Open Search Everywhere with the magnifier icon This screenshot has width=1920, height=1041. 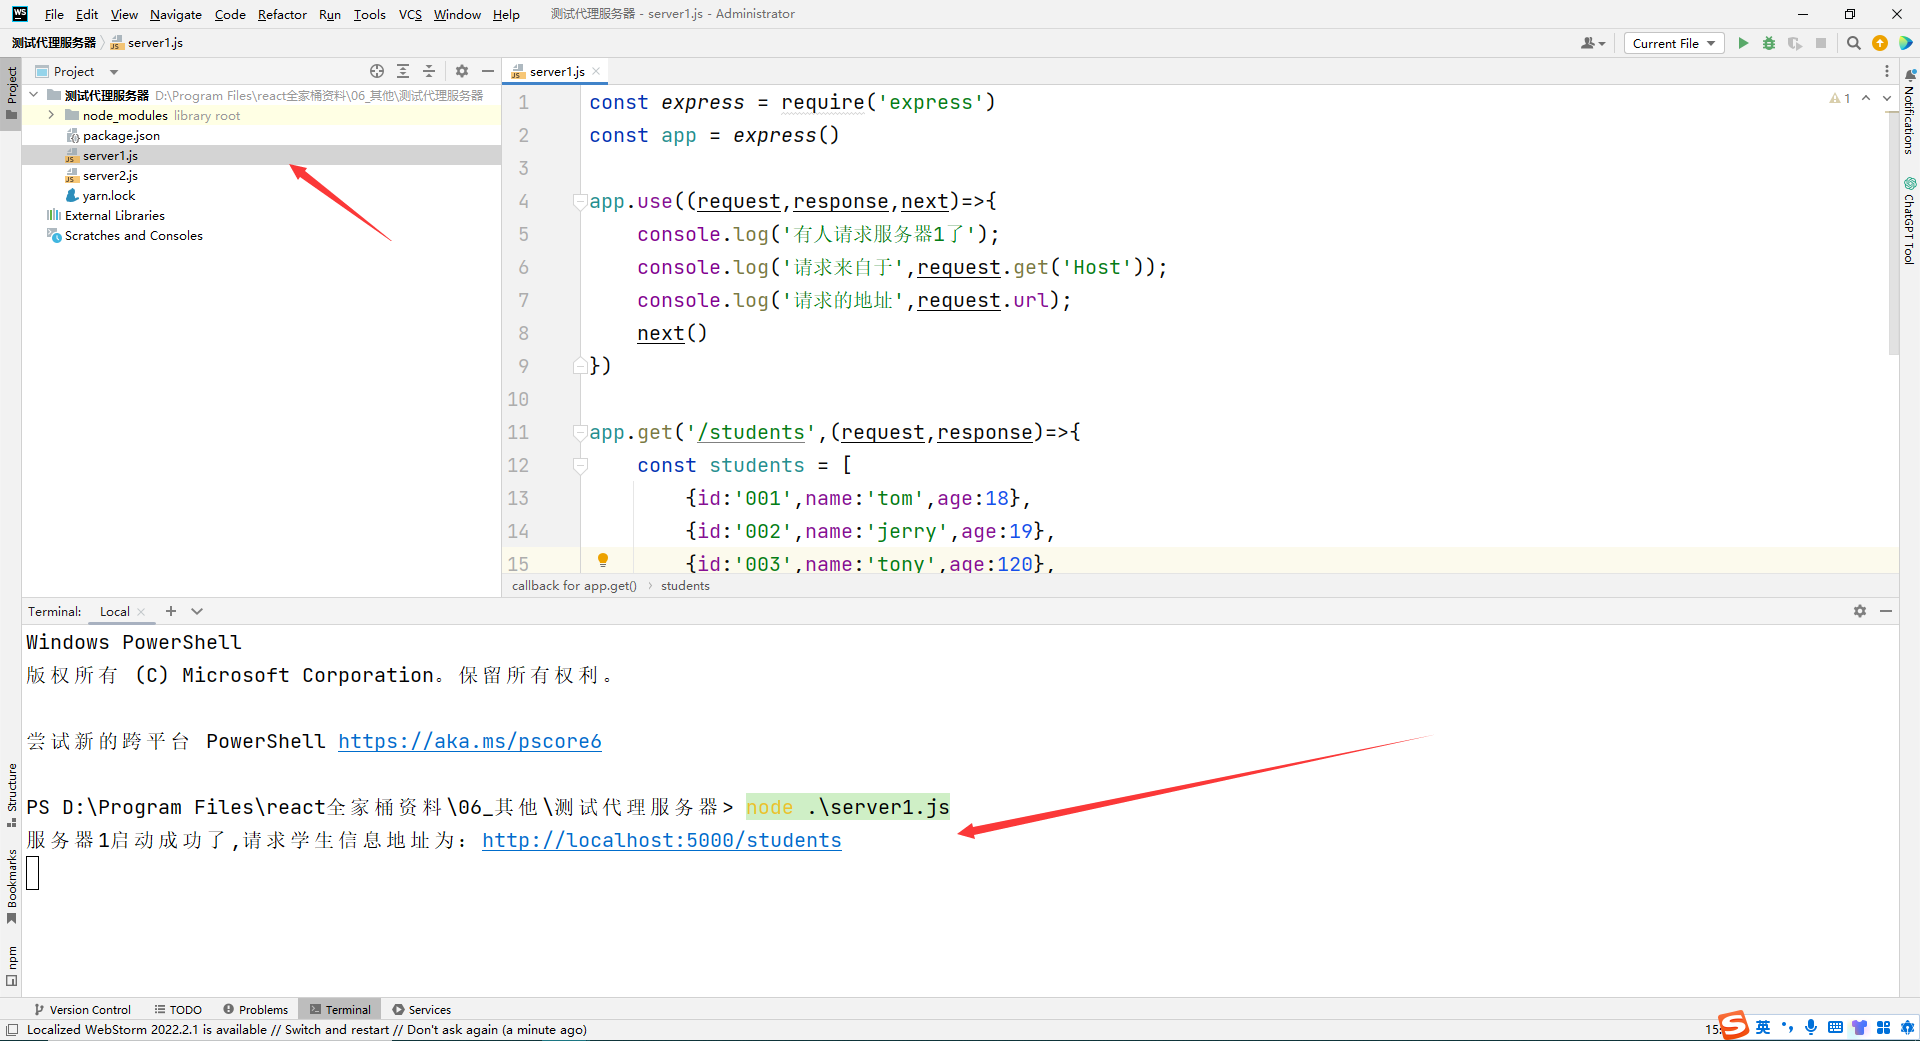(x=1855, y=43)
